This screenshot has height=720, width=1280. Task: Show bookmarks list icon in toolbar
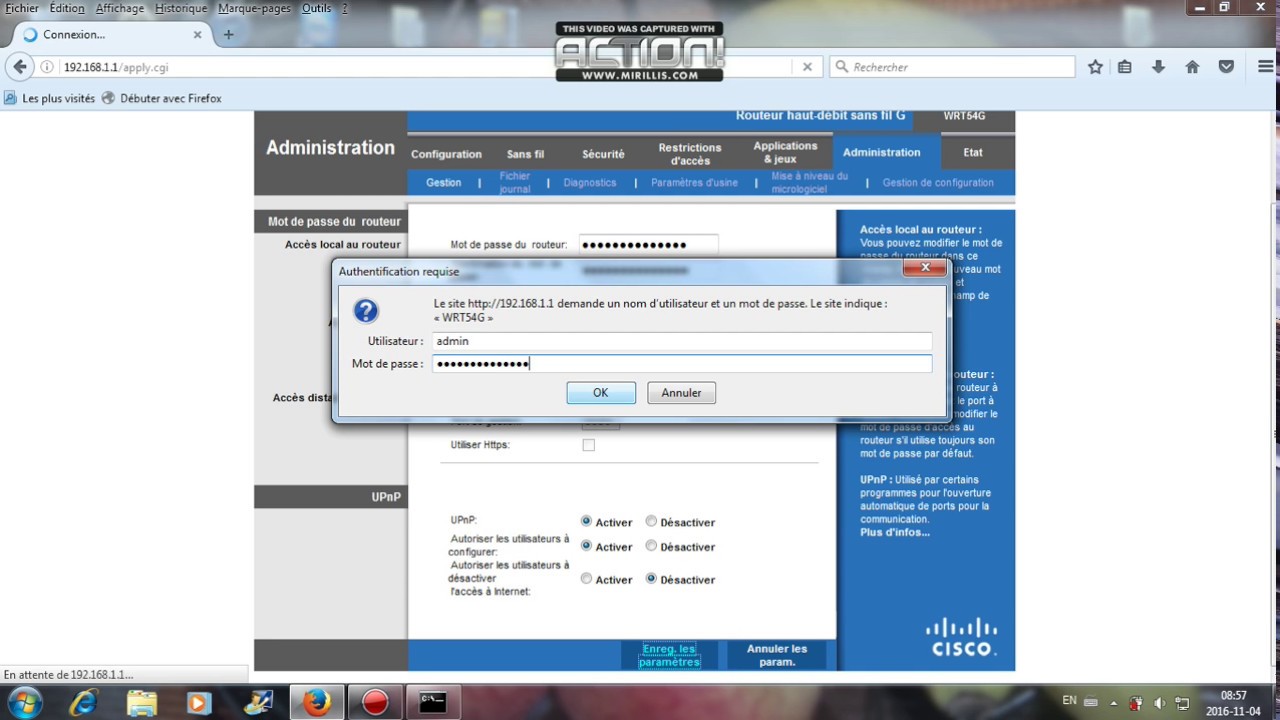(x=1125, y=67)
